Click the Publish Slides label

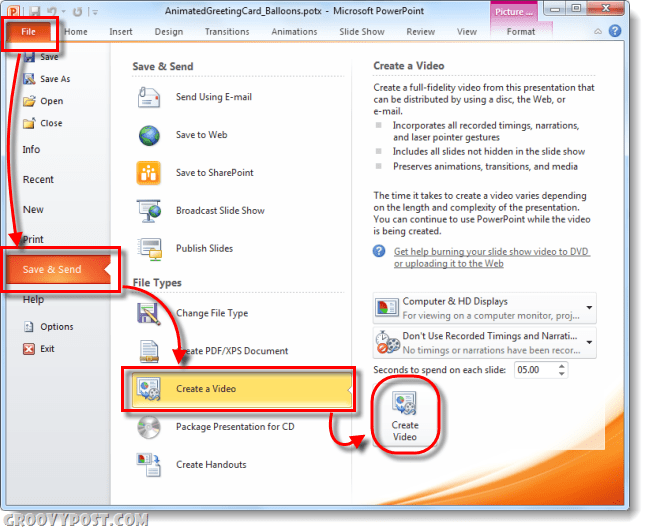pyautogui.click(x=204, y=248)
